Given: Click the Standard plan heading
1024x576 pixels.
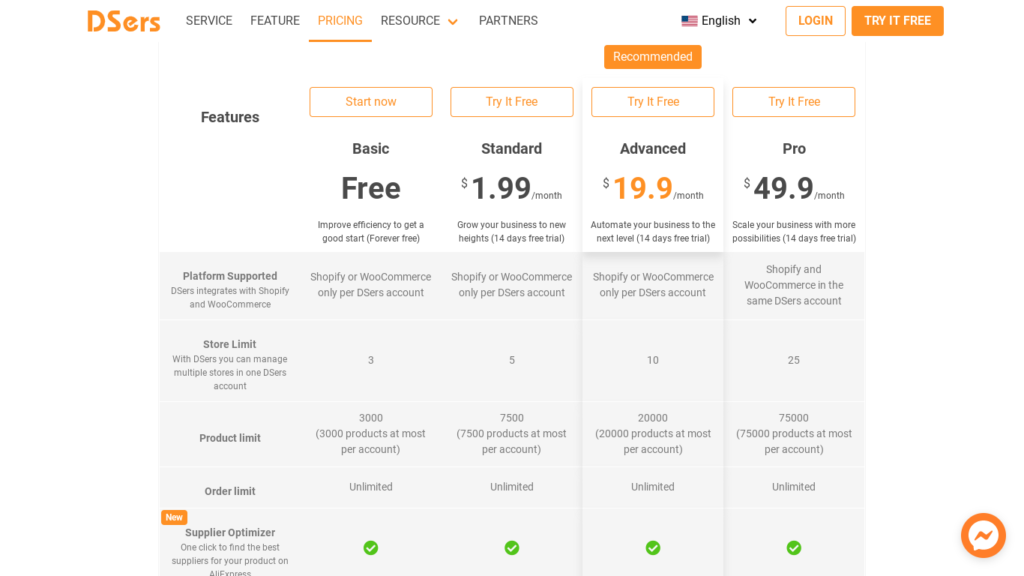Looking at the screenshot, I should (511, 149).
